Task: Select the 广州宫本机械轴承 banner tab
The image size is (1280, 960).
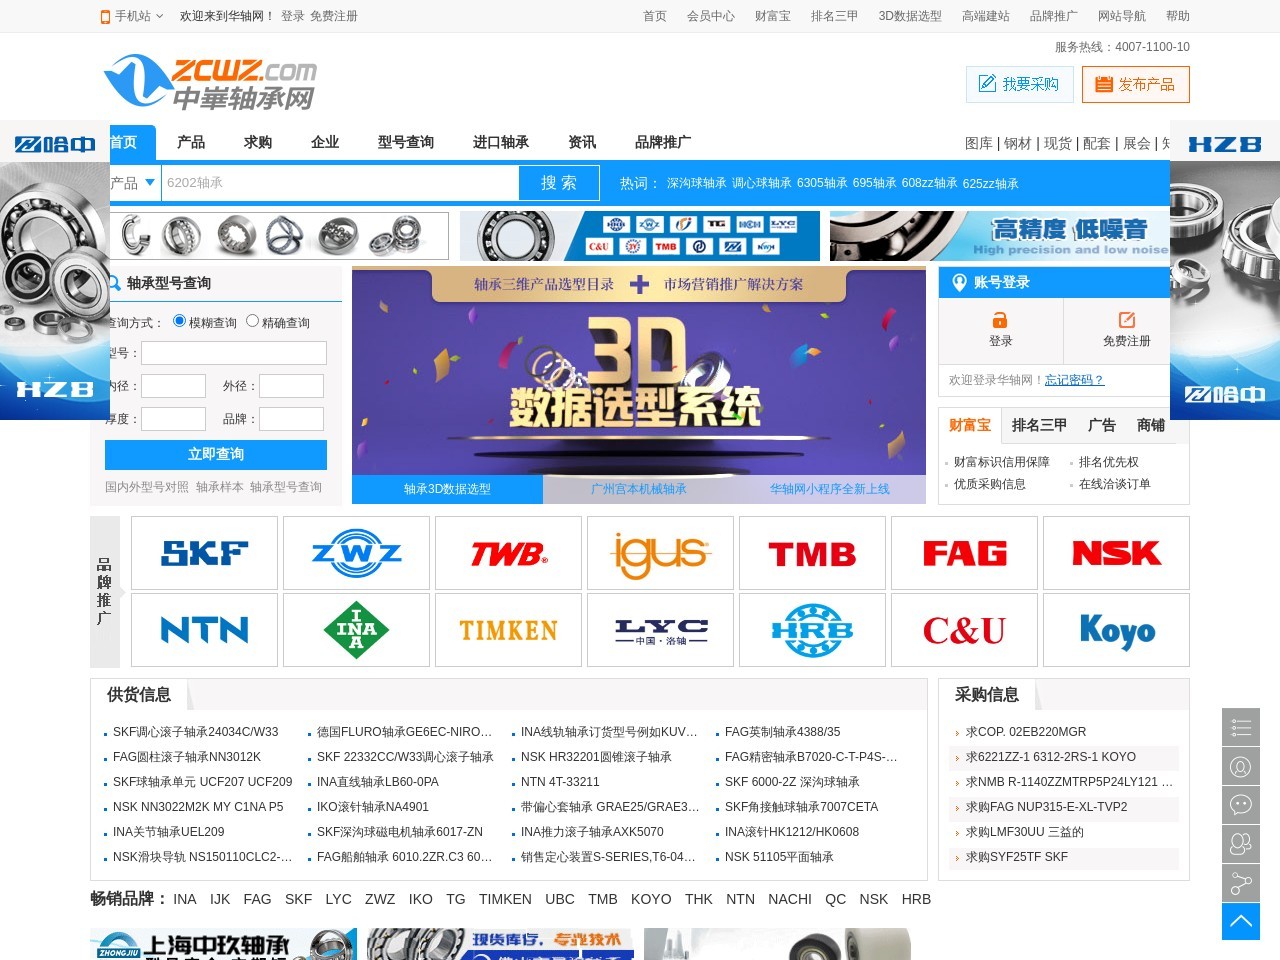Action: tap(639, 489)
